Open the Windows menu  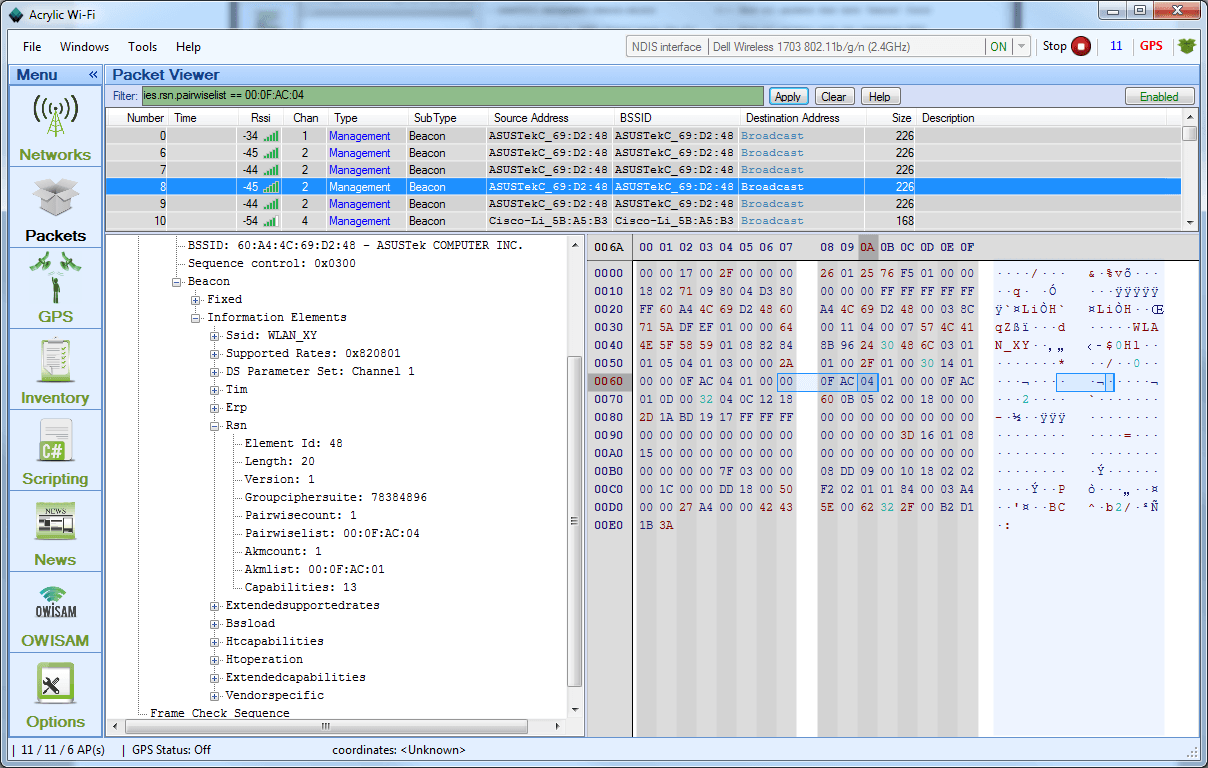[x=85, y=47]
